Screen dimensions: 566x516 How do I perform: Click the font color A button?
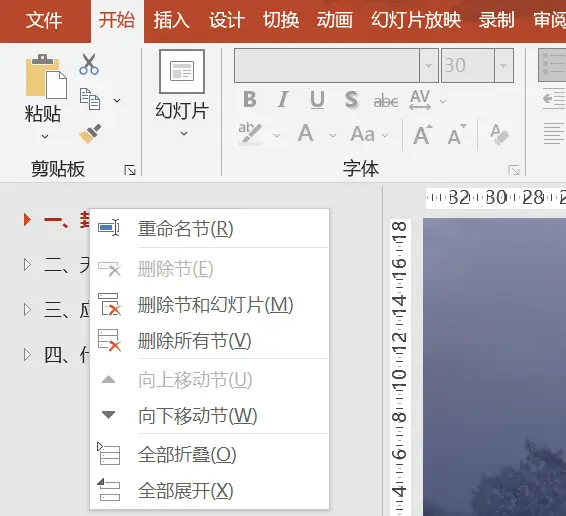pyautogui.click(x=305, y=134)
